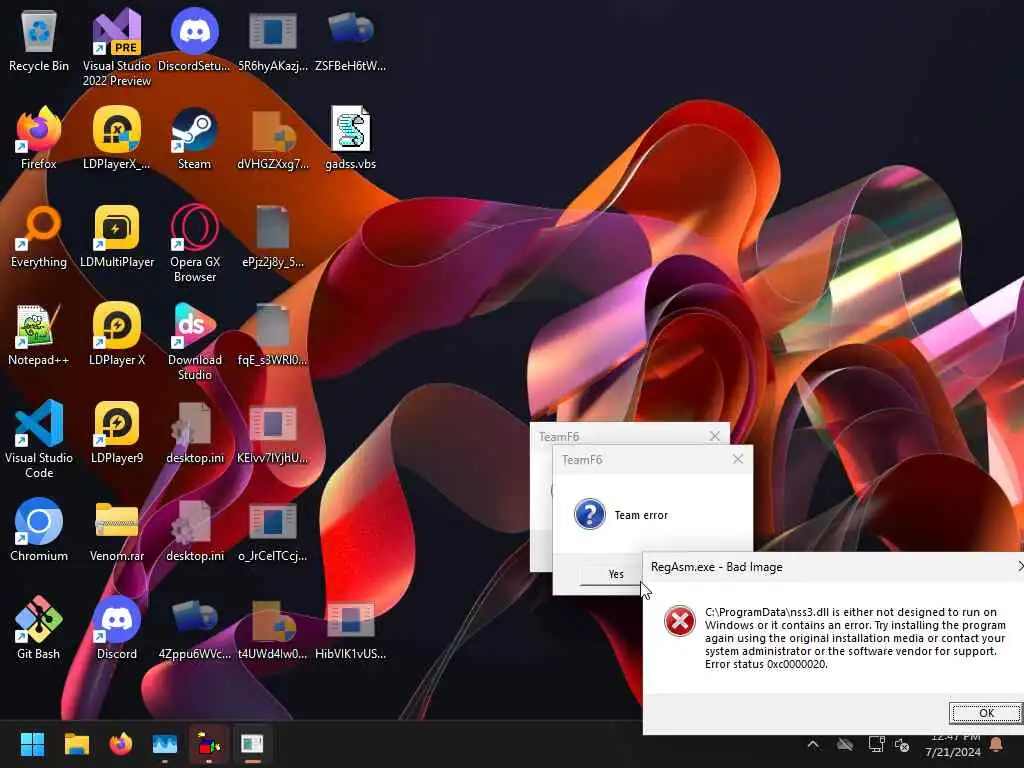This screenshot has width=1024, height=768.
Task: Open Firefox from the taskbar
Action: tap(120, 744)
